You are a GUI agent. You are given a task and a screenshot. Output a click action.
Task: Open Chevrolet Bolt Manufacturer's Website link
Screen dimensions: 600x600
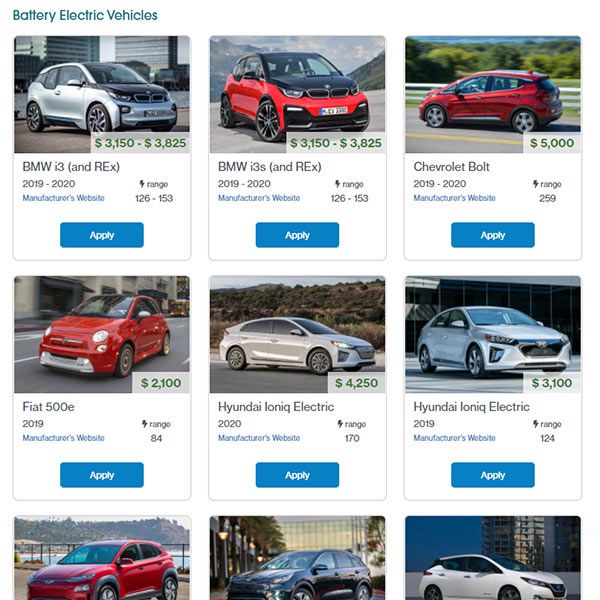click(455, 198)
